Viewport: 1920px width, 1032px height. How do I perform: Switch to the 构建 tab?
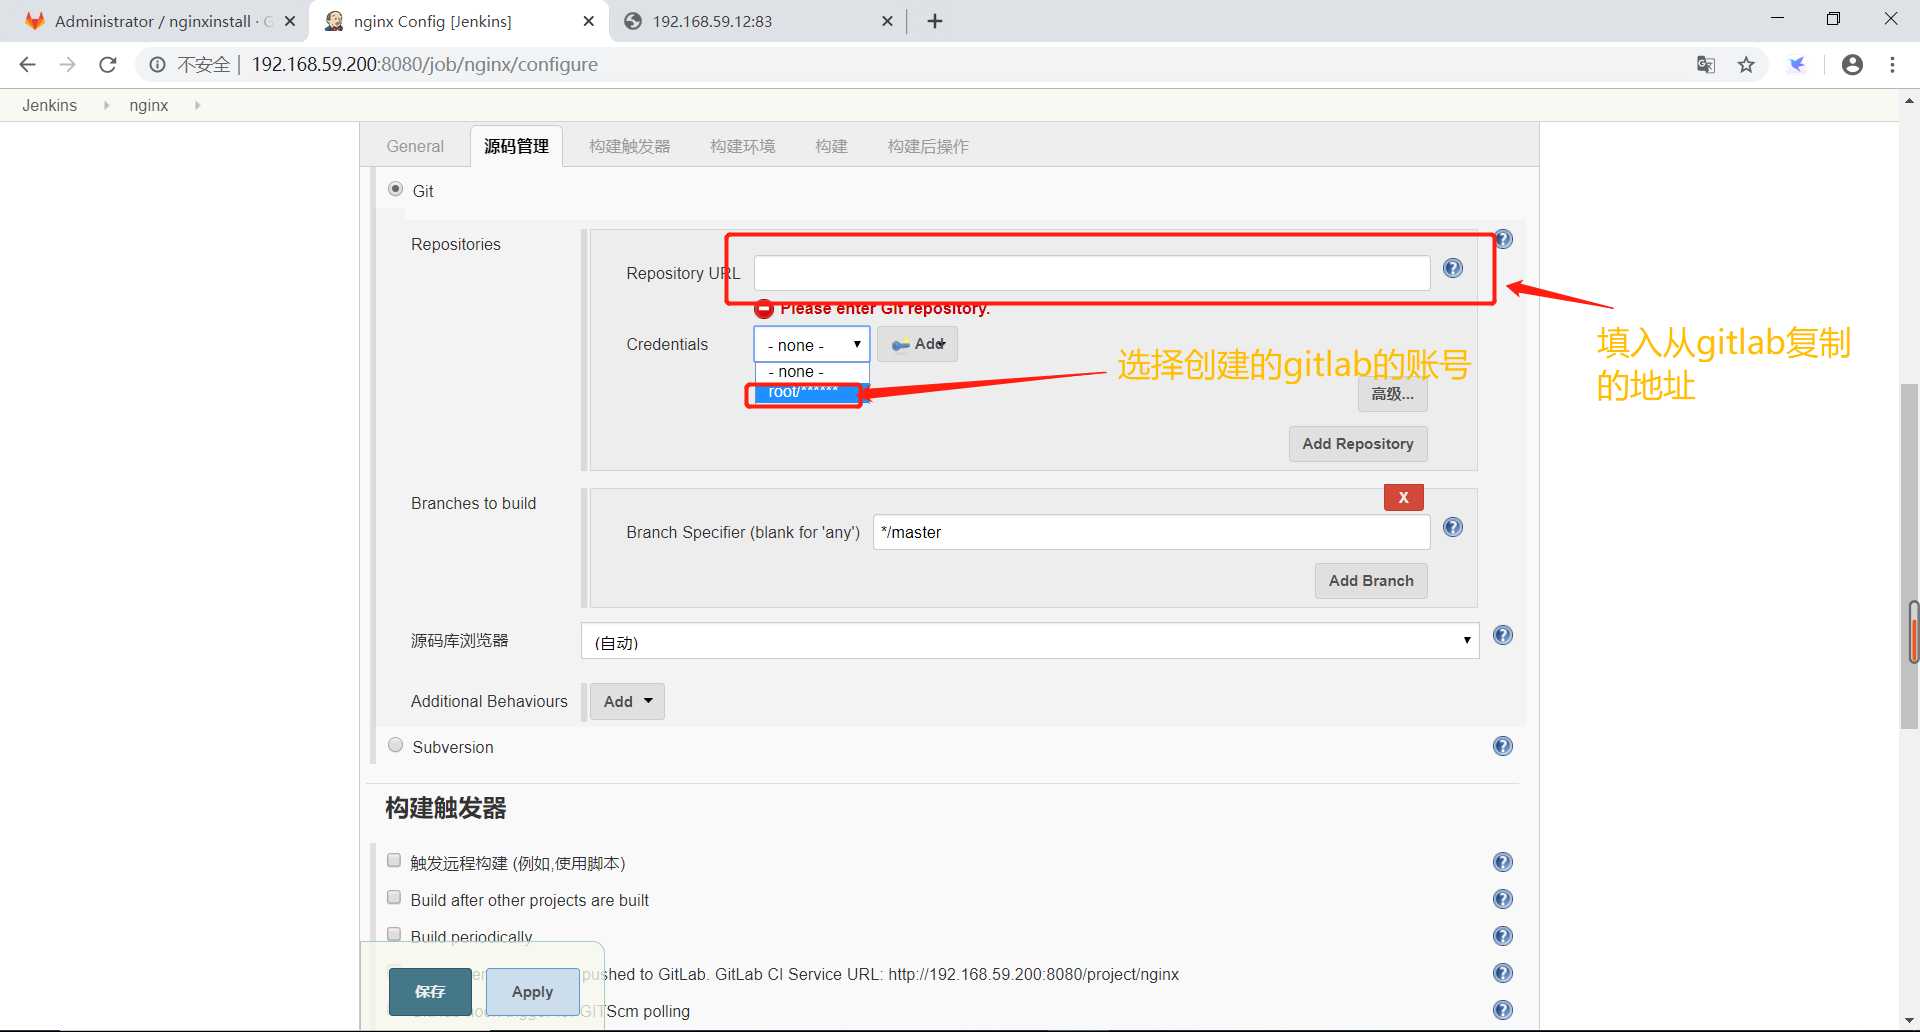point(831,146)
